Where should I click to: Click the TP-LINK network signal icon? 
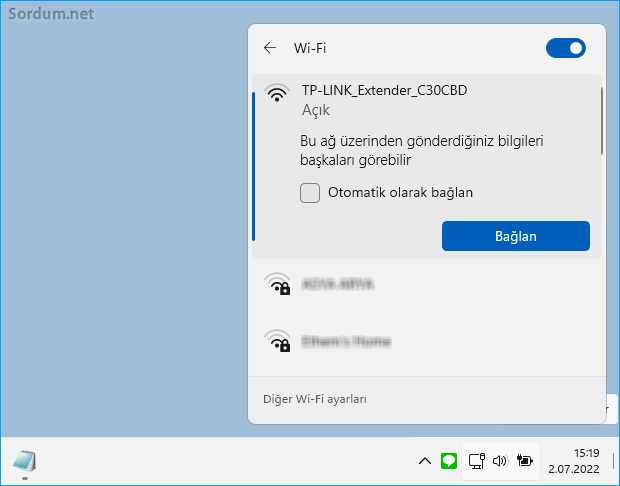277,93
